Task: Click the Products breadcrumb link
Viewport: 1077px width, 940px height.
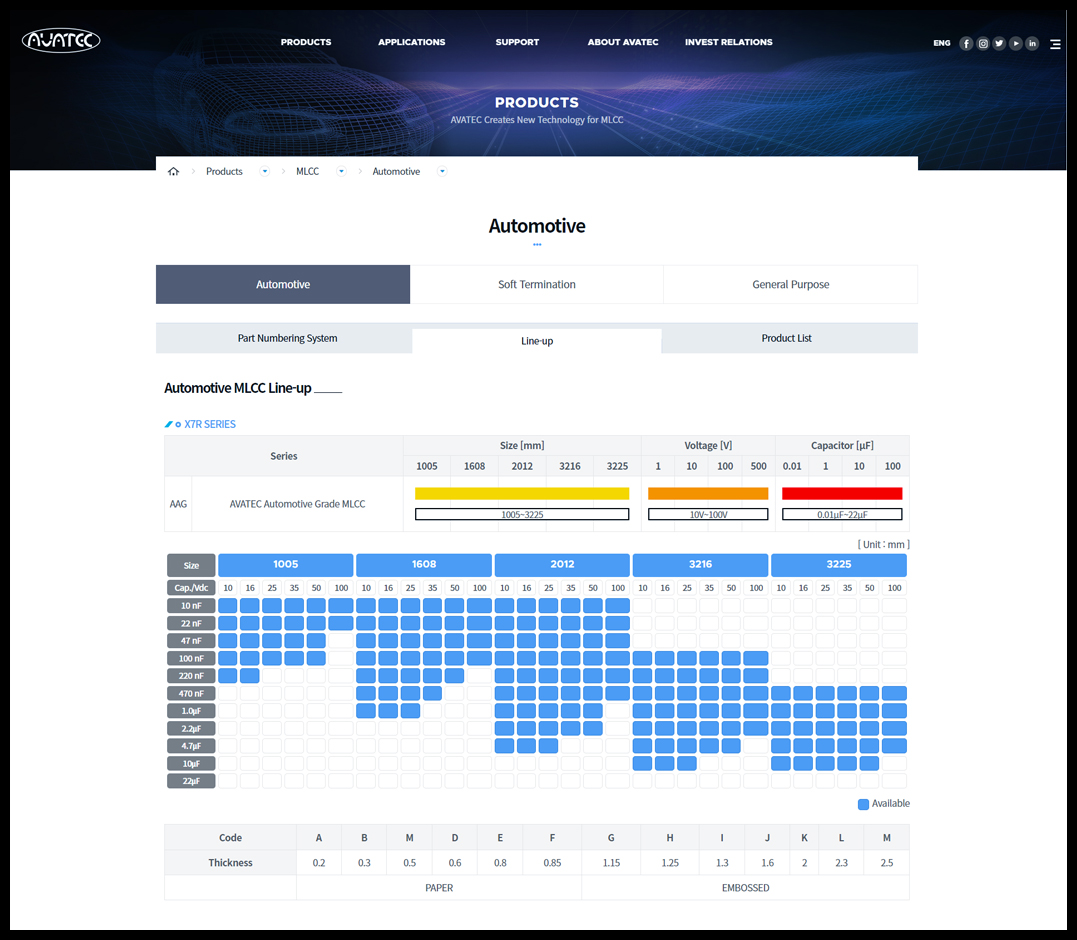Action: [224, 172]
